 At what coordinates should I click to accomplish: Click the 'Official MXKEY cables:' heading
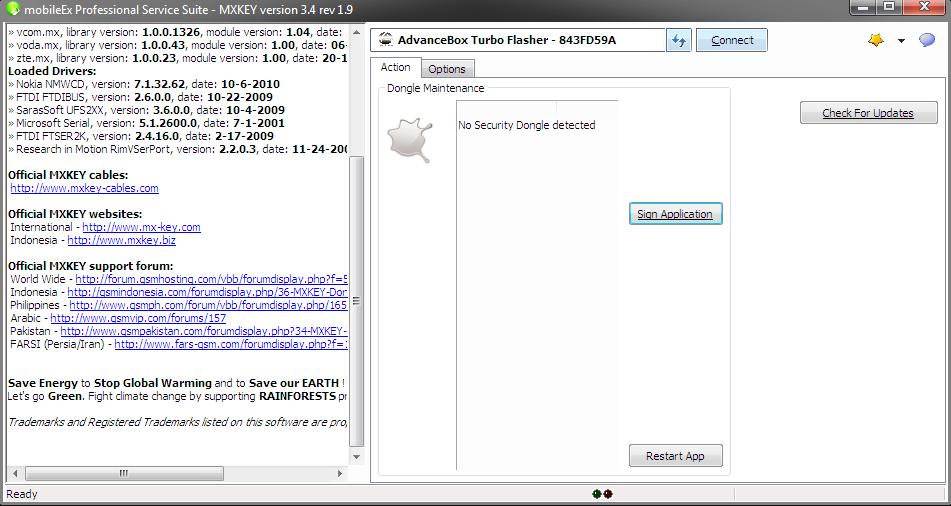69,175
